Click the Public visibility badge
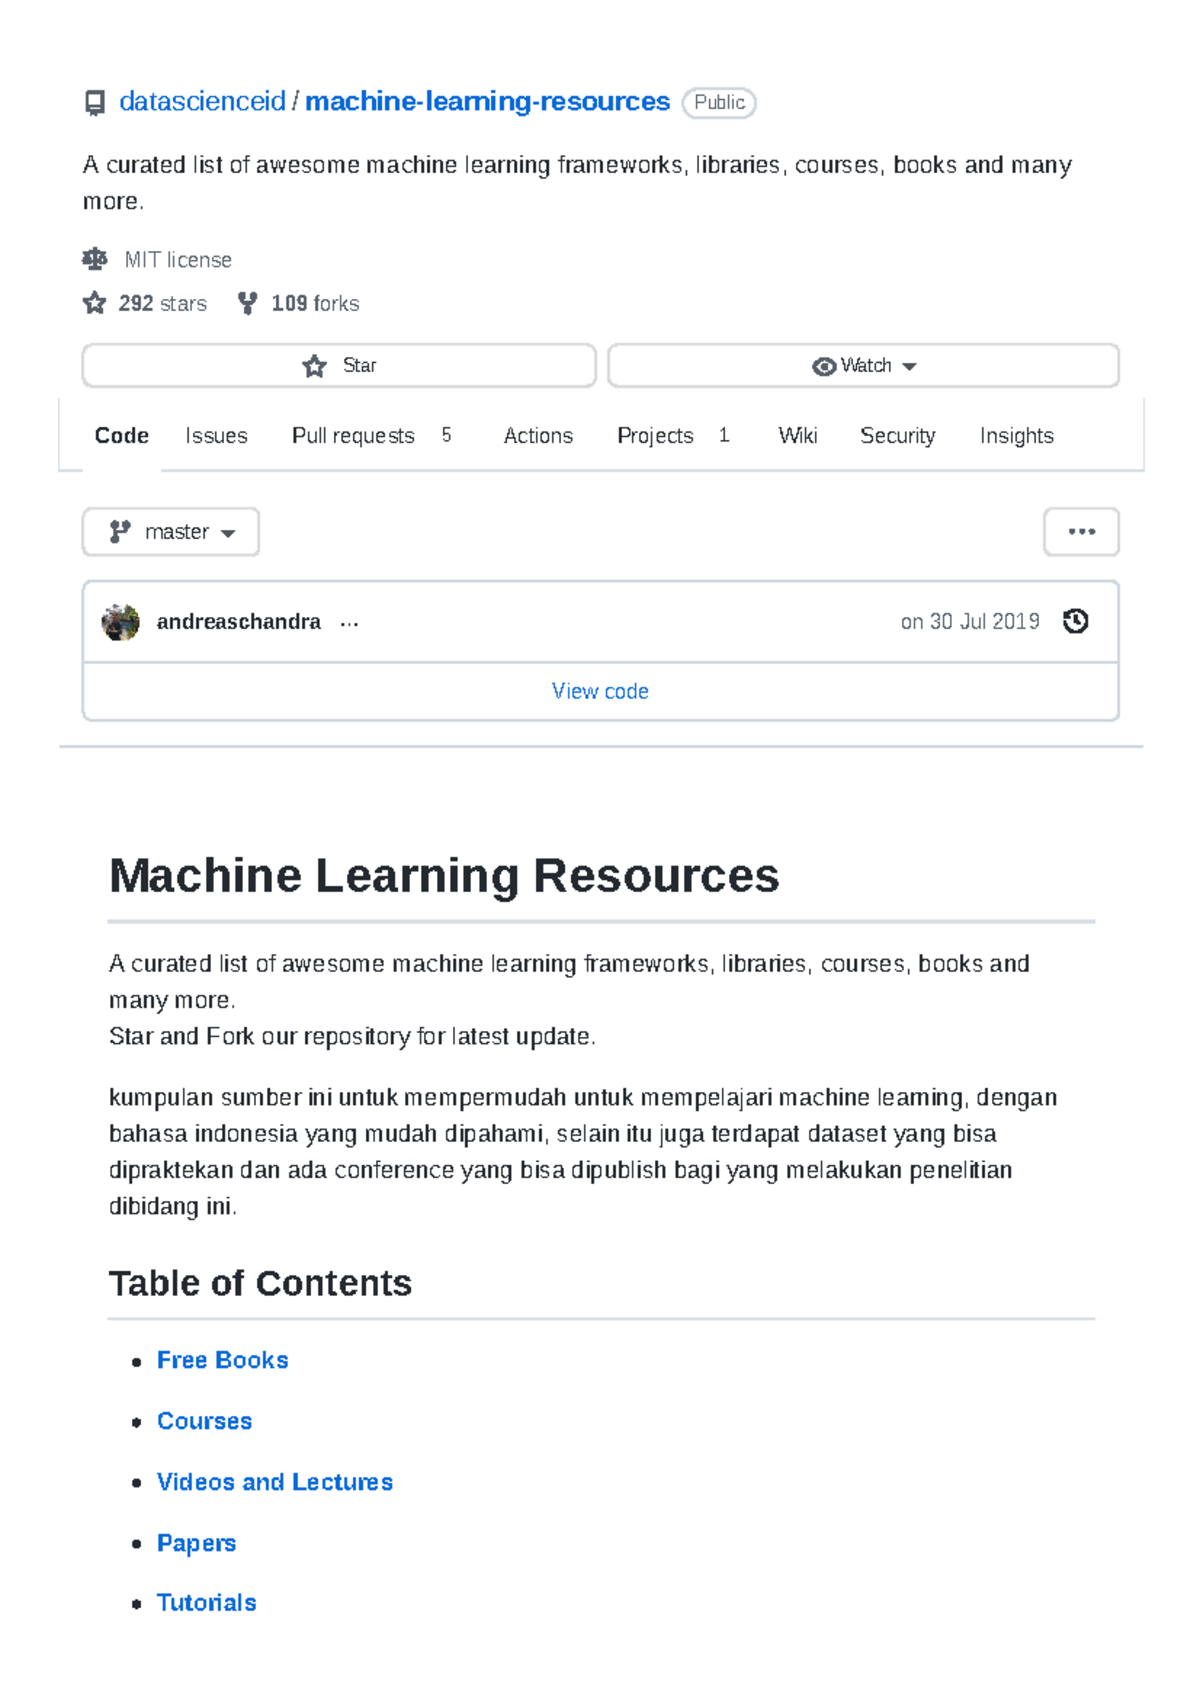Screen dimensions: 1200x1698 click(719, 103)
